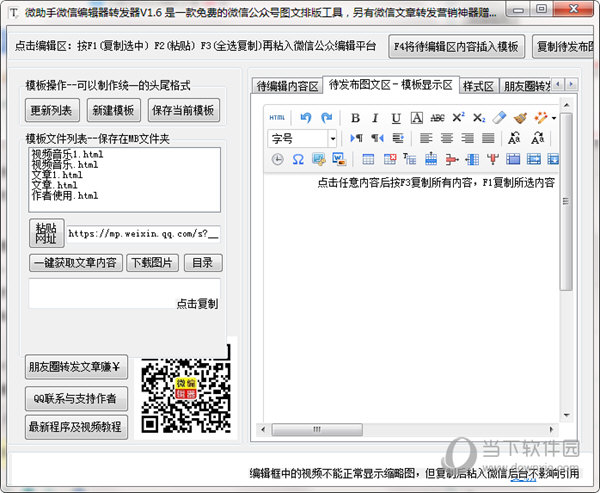This screenshot has width=600, height=493.
Task: Click the delete table column icon
Action: [x=493, y=159]
